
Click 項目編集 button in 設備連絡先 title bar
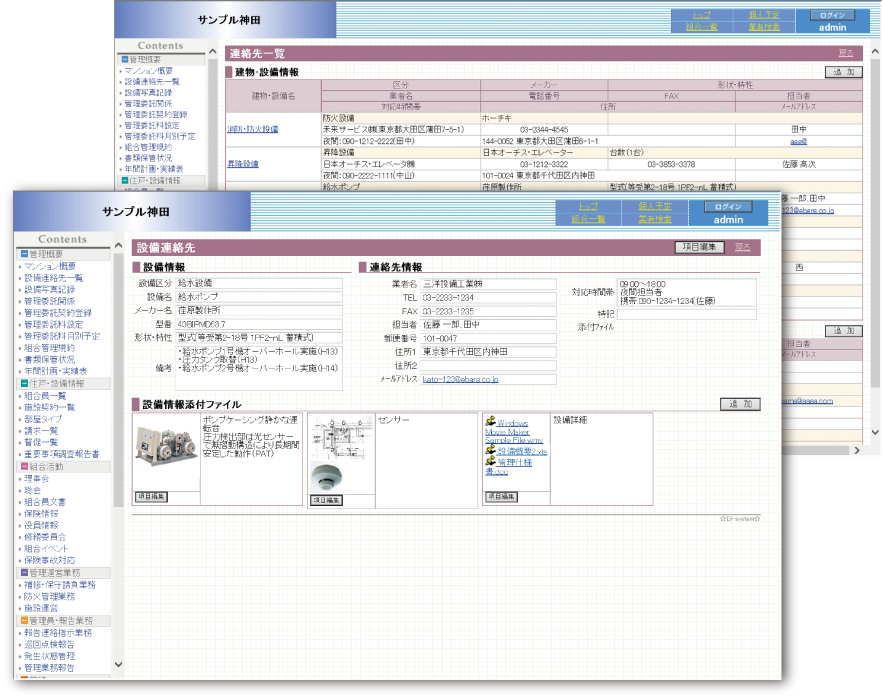tap(699, 247)
